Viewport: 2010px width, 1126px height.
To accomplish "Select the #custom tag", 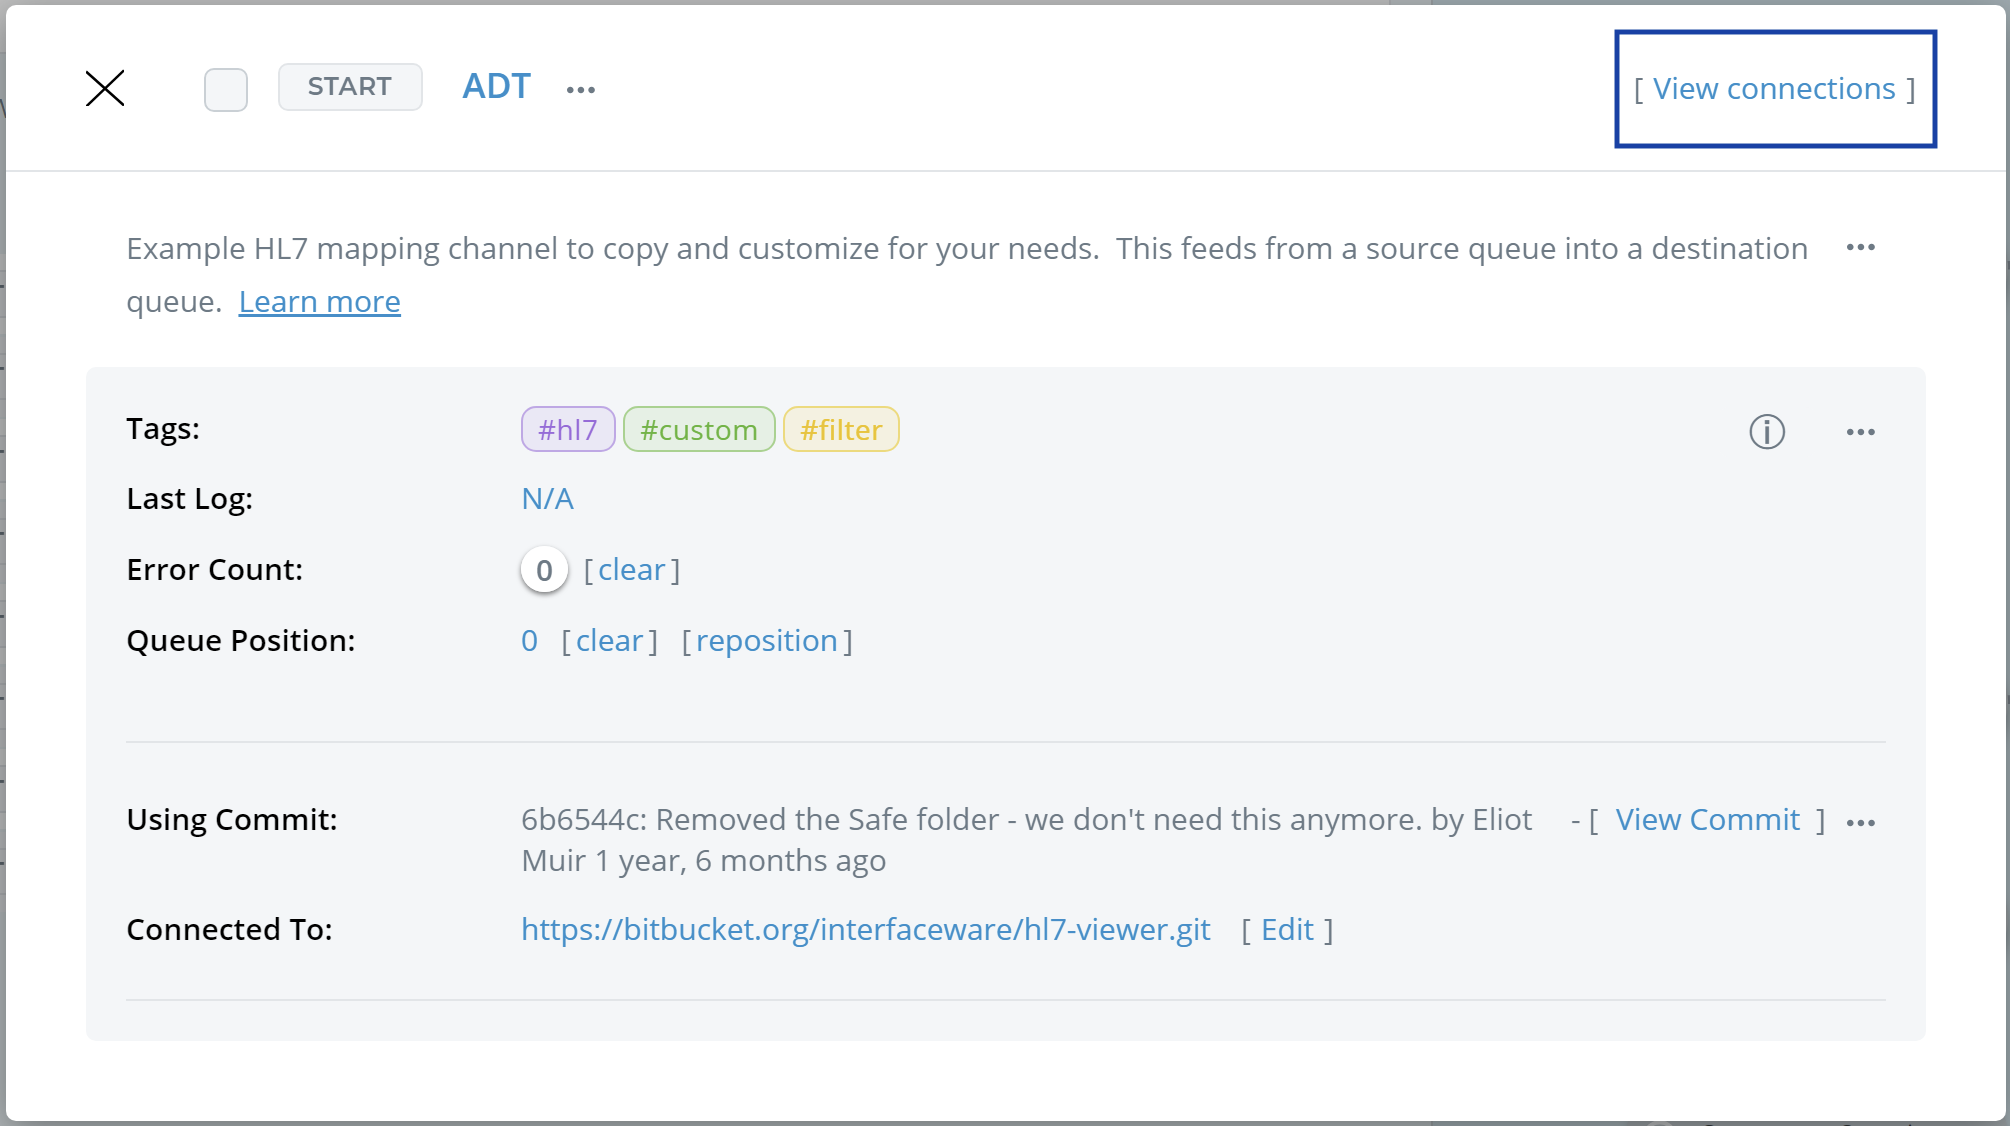I will pos(699,430).
